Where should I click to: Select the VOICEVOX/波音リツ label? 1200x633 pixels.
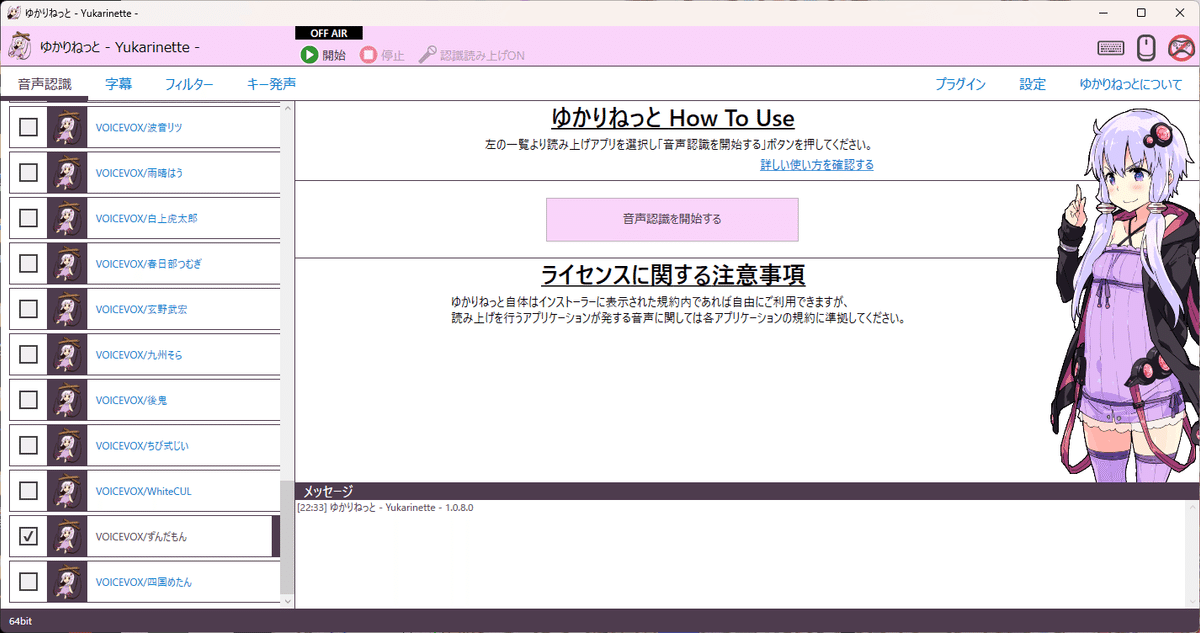click(139, 127)
